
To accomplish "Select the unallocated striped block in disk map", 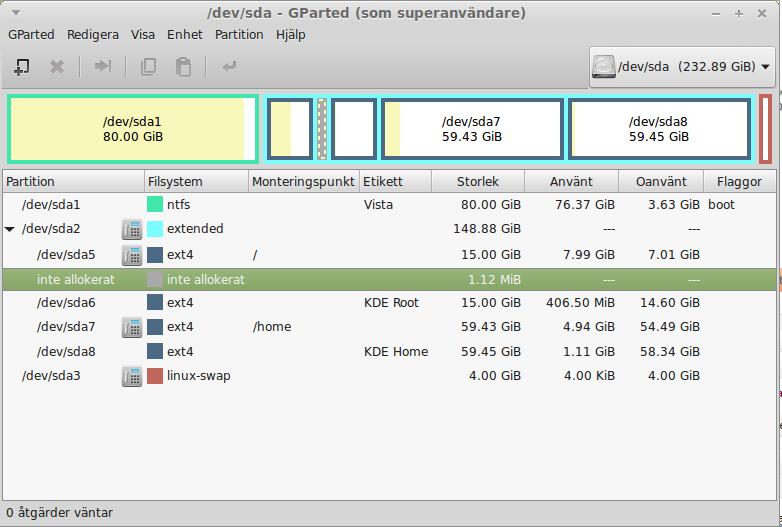I will coord(322,129).
